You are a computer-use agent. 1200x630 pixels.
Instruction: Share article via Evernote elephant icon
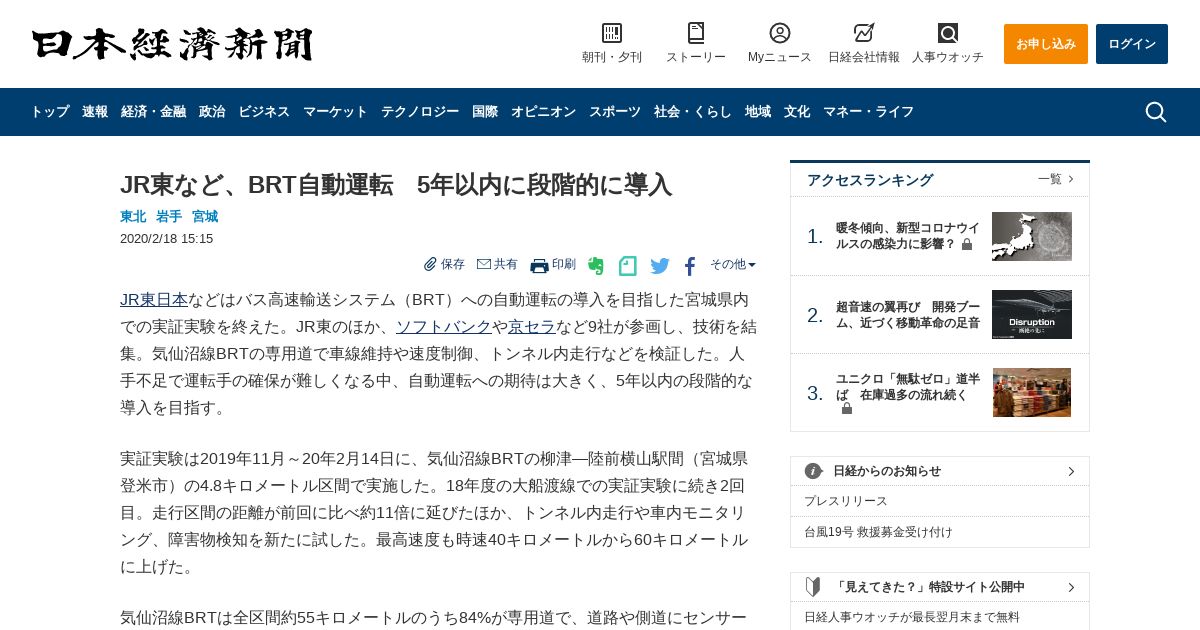point(596,266)
